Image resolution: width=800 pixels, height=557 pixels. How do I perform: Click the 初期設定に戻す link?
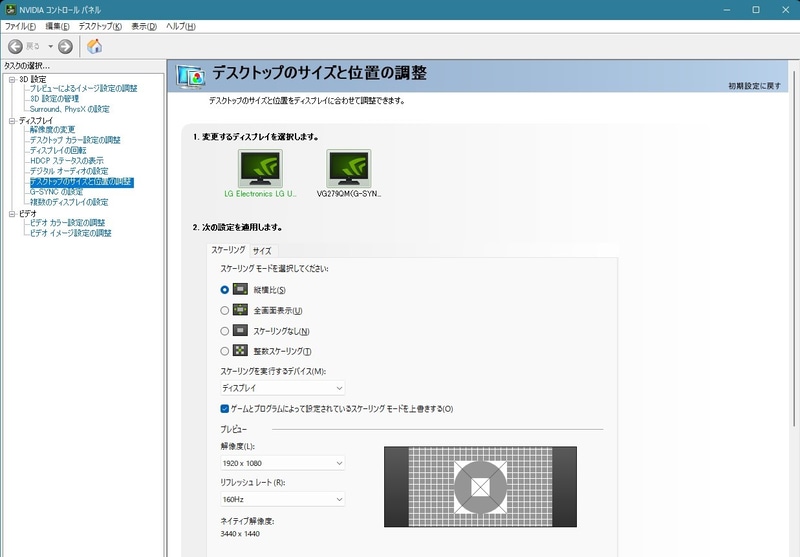coord(754,86)
